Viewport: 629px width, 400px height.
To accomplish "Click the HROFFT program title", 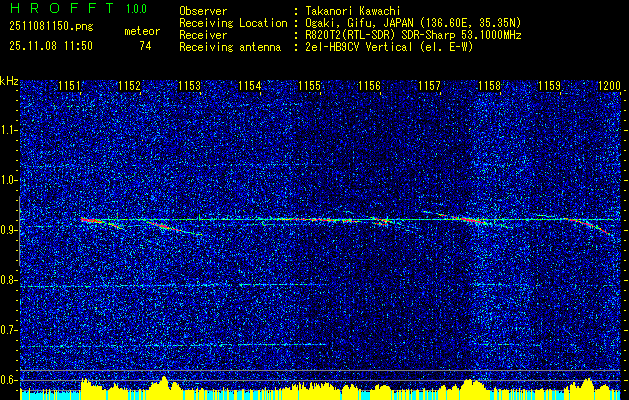I will [62, 8].
